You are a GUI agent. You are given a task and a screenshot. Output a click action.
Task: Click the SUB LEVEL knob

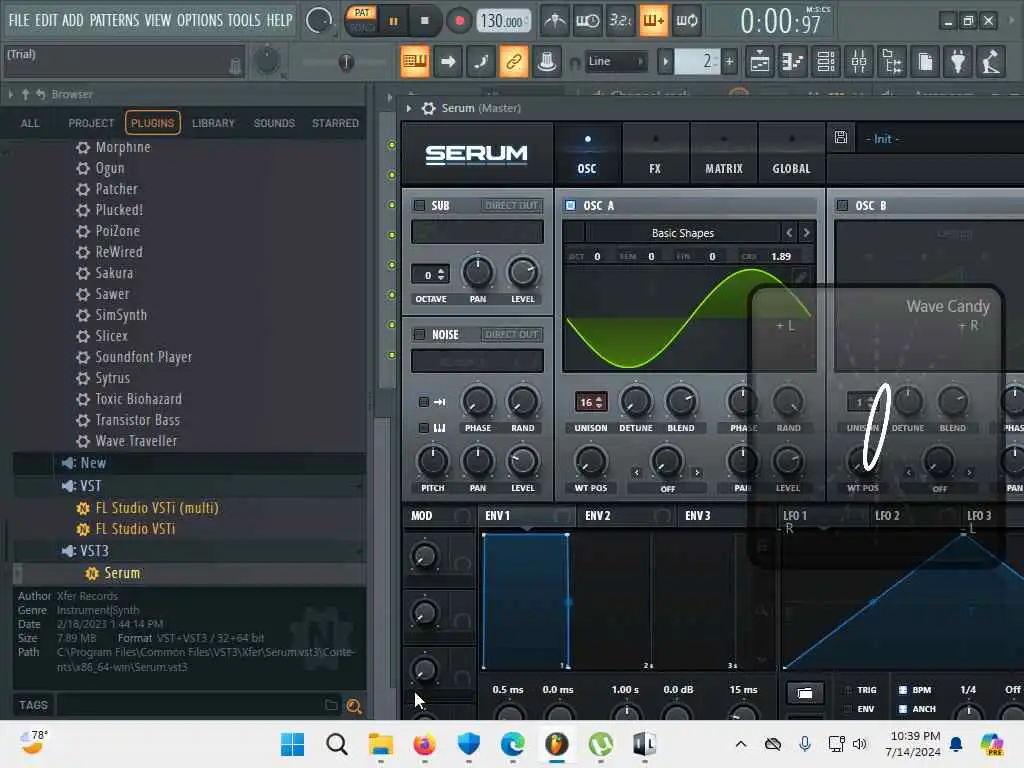pos(522,272)
